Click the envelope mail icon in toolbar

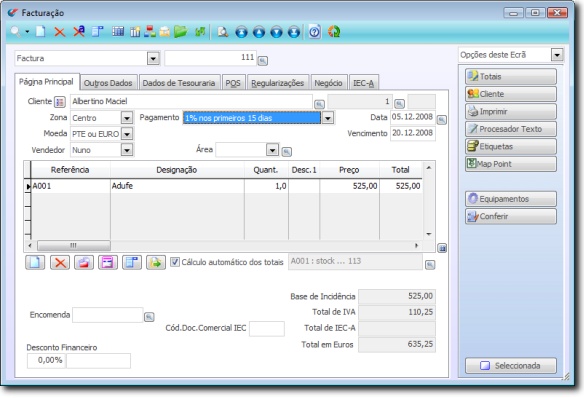pos(165,32)
